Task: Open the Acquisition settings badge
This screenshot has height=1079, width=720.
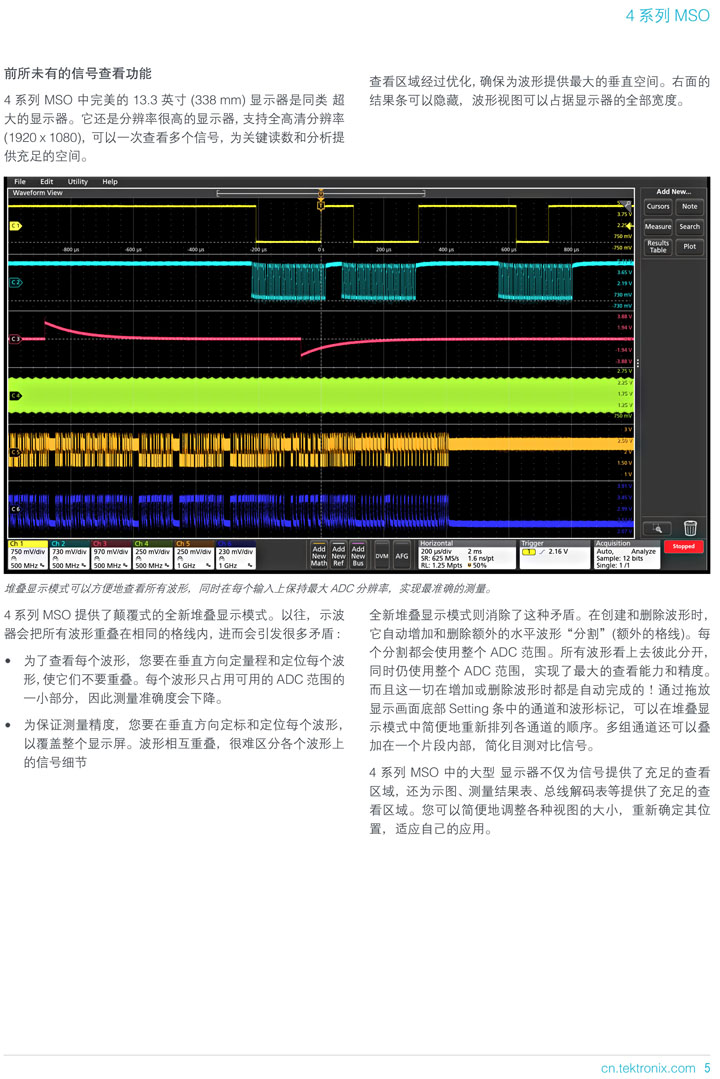Action: [x=627, y=555]
